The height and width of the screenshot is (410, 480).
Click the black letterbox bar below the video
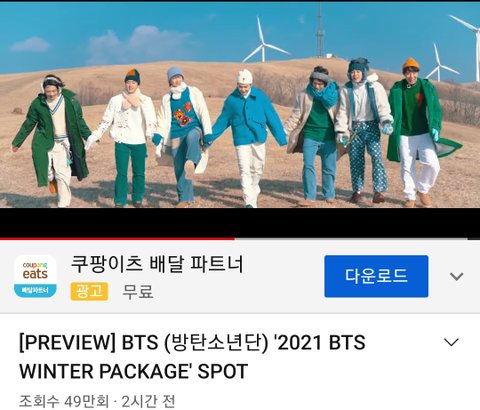point(240,223)
